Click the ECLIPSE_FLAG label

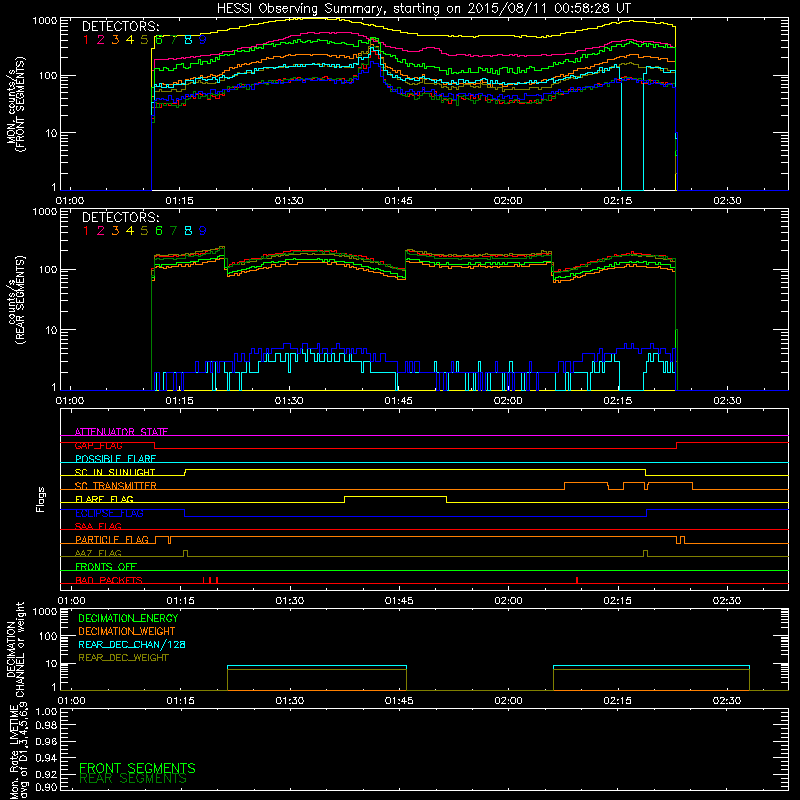[x=109, y=513]
